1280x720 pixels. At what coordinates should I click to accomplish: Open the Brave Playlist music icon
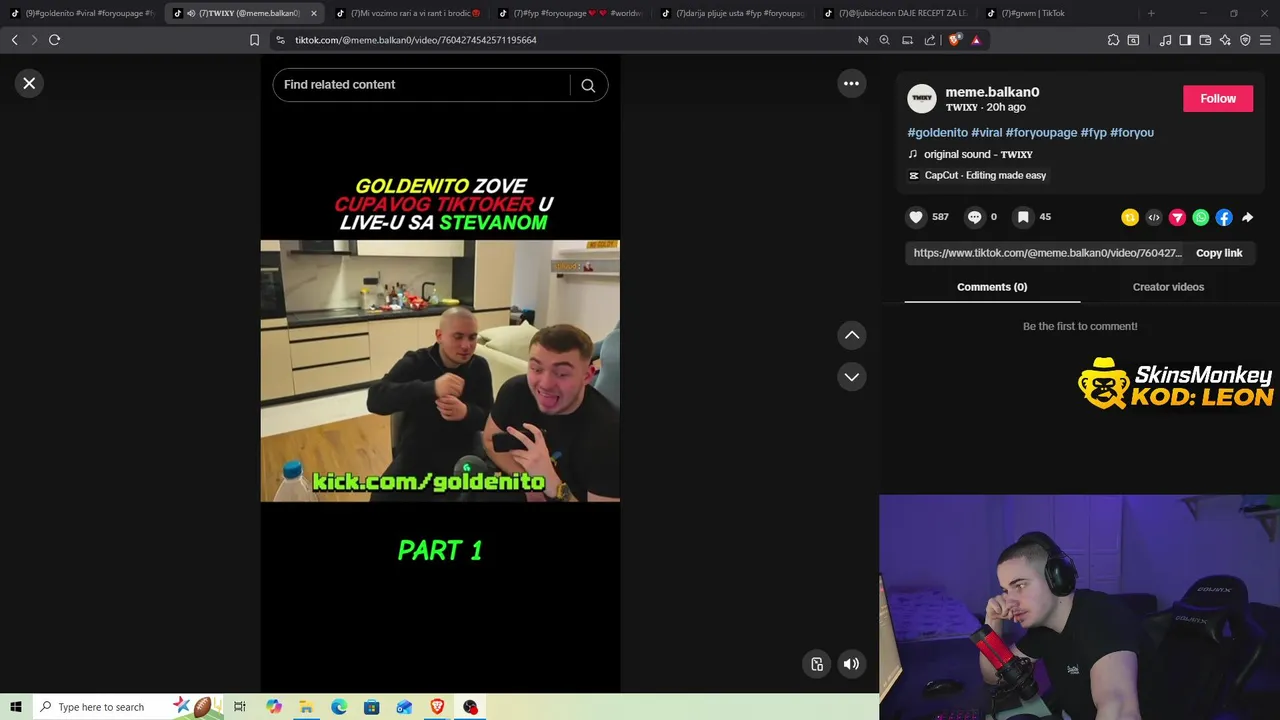[x=1165, y=40]
